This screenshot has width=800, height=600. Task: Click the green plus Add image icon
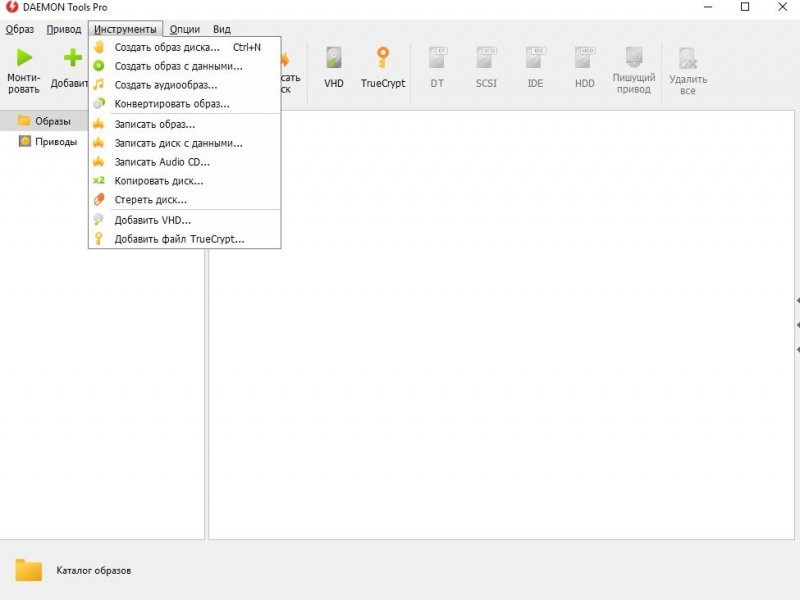(x=72, y=58)
